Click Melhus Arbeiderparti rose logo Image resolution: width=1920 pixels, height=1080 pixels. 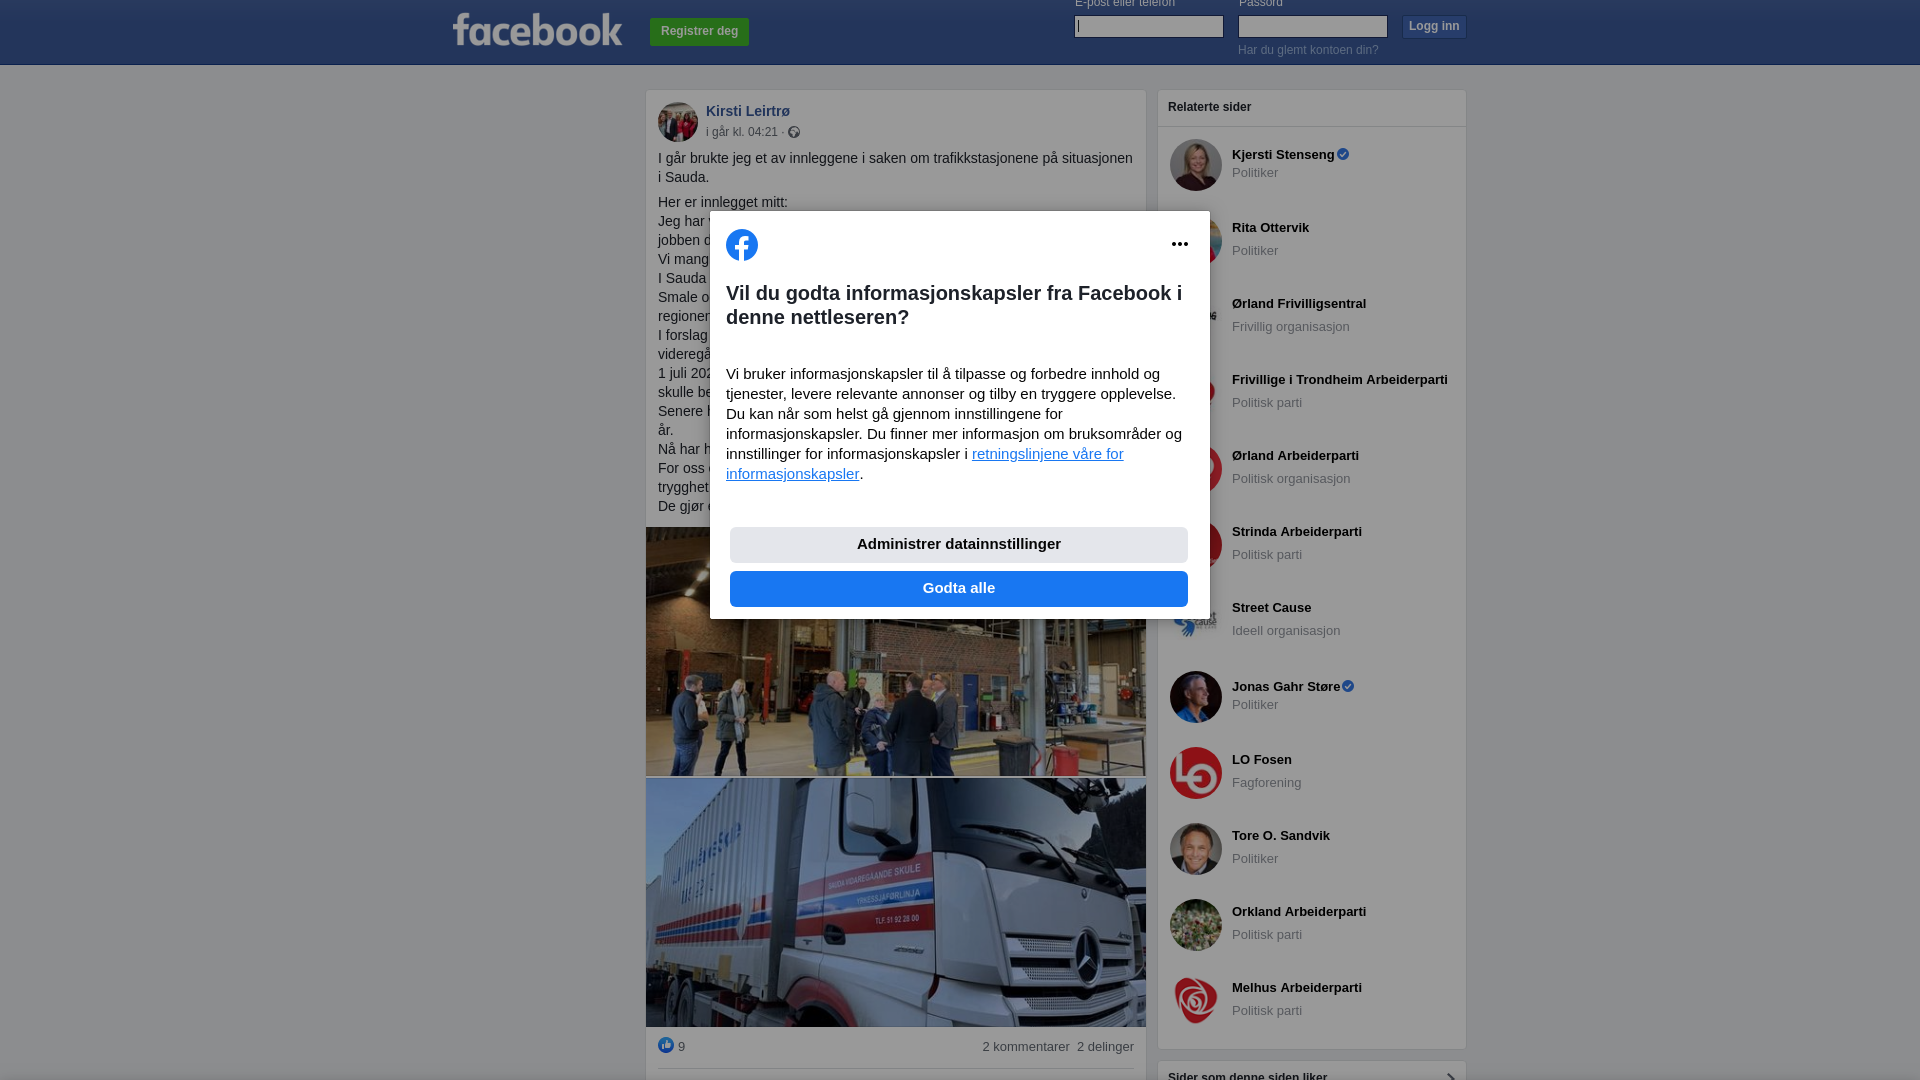tap(1196, 1001)
